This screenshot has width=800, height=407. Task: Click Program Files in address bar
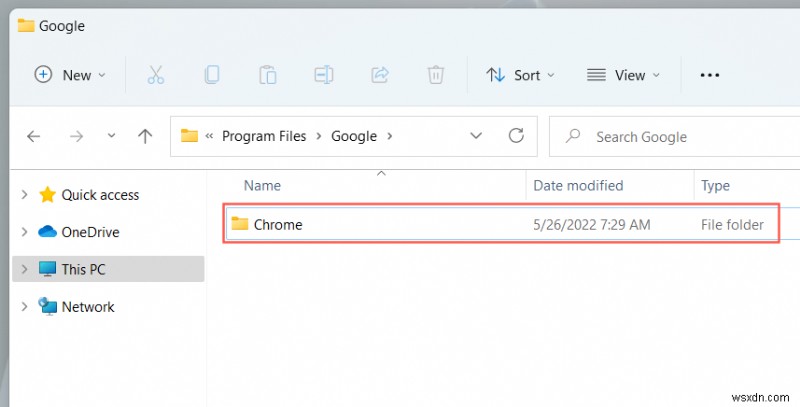click(x=264, y=136)
